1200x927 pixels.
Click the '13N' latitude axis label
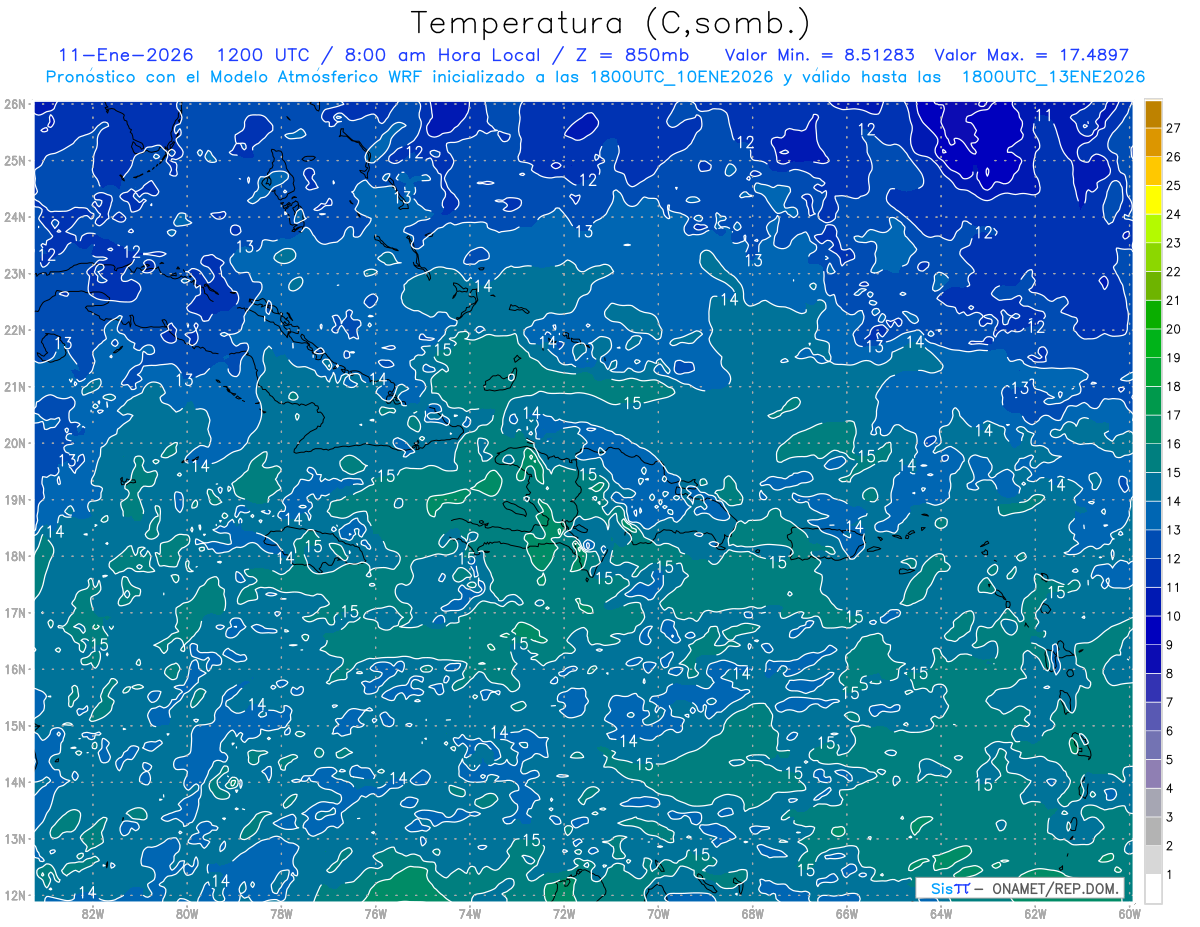pyautogui.click(x=15, y=838)
